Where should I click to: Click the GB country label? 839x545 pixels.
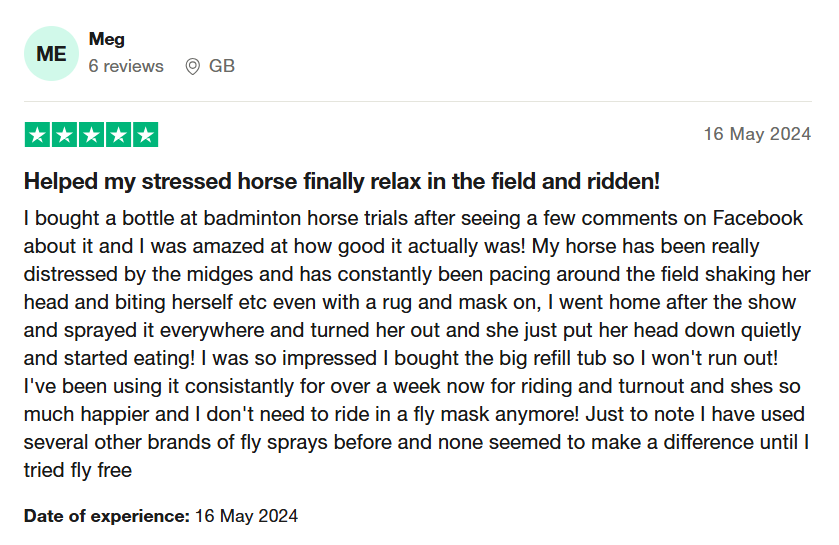click(222, 66)
